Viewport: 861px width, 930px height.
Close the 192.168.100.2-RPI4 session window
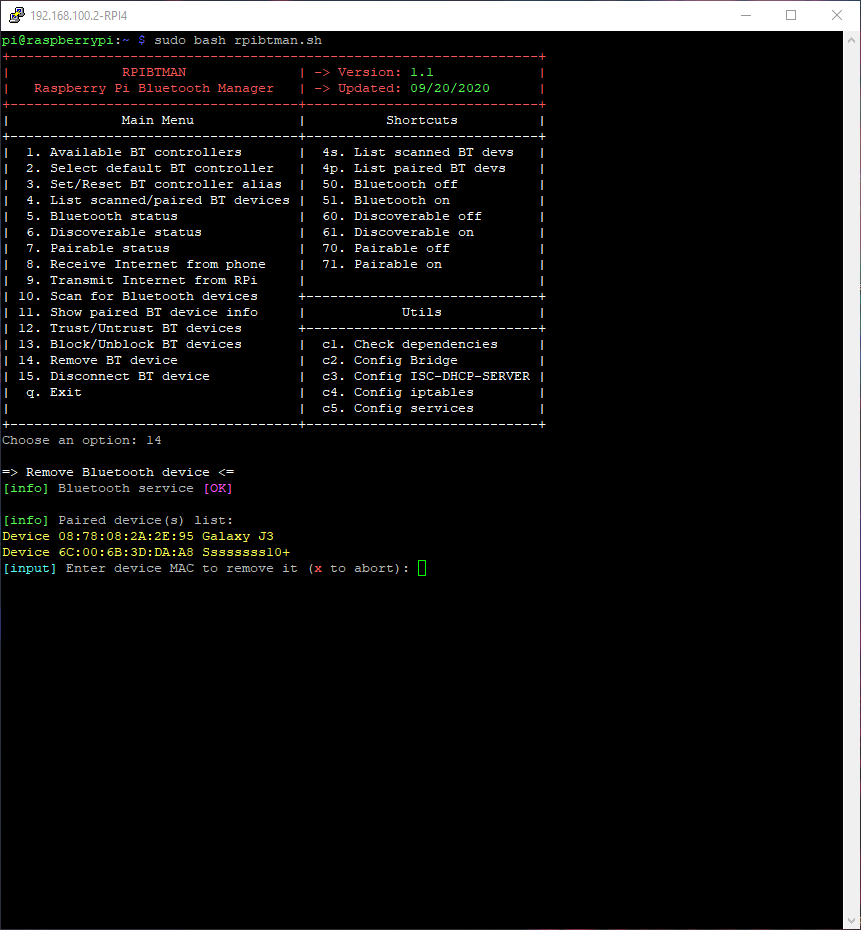click(x=837, y=15)
